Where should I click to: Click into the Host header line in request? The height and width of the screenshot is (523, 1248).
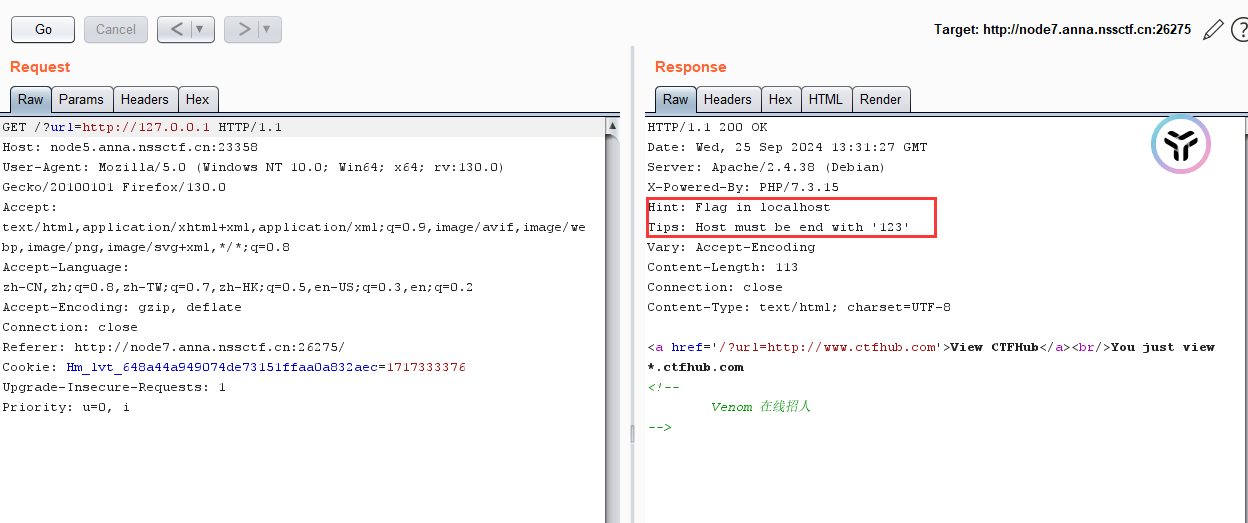[x=130, y=147]
